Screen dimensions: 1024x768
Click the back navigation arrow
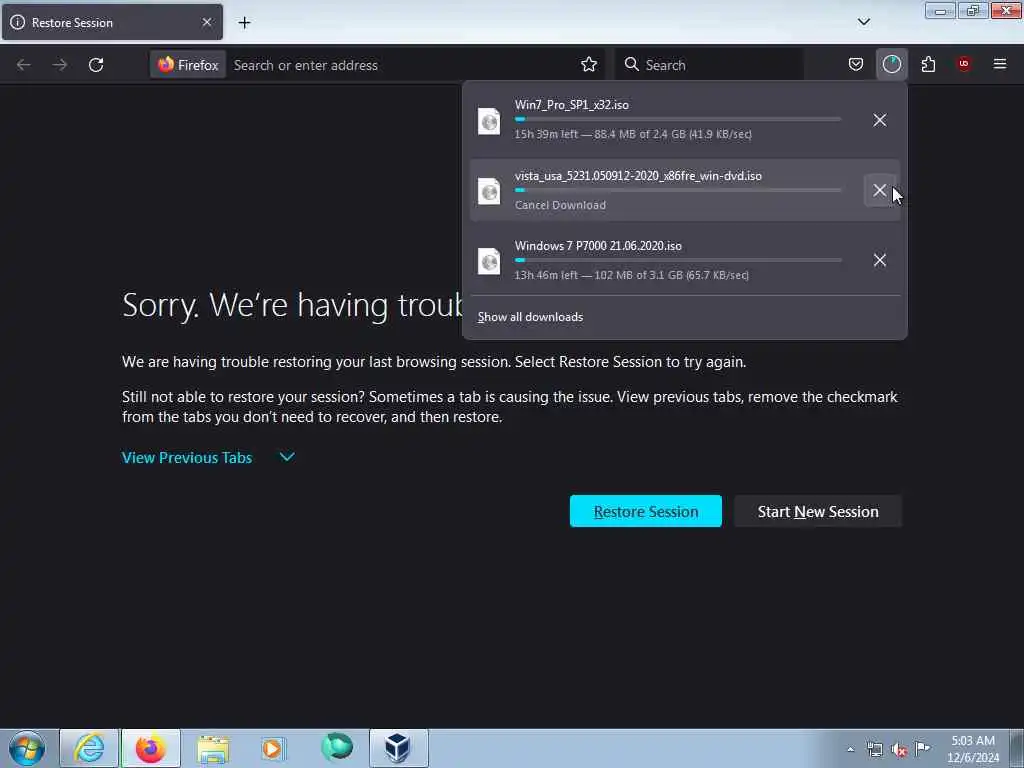[x=24, y=65]
